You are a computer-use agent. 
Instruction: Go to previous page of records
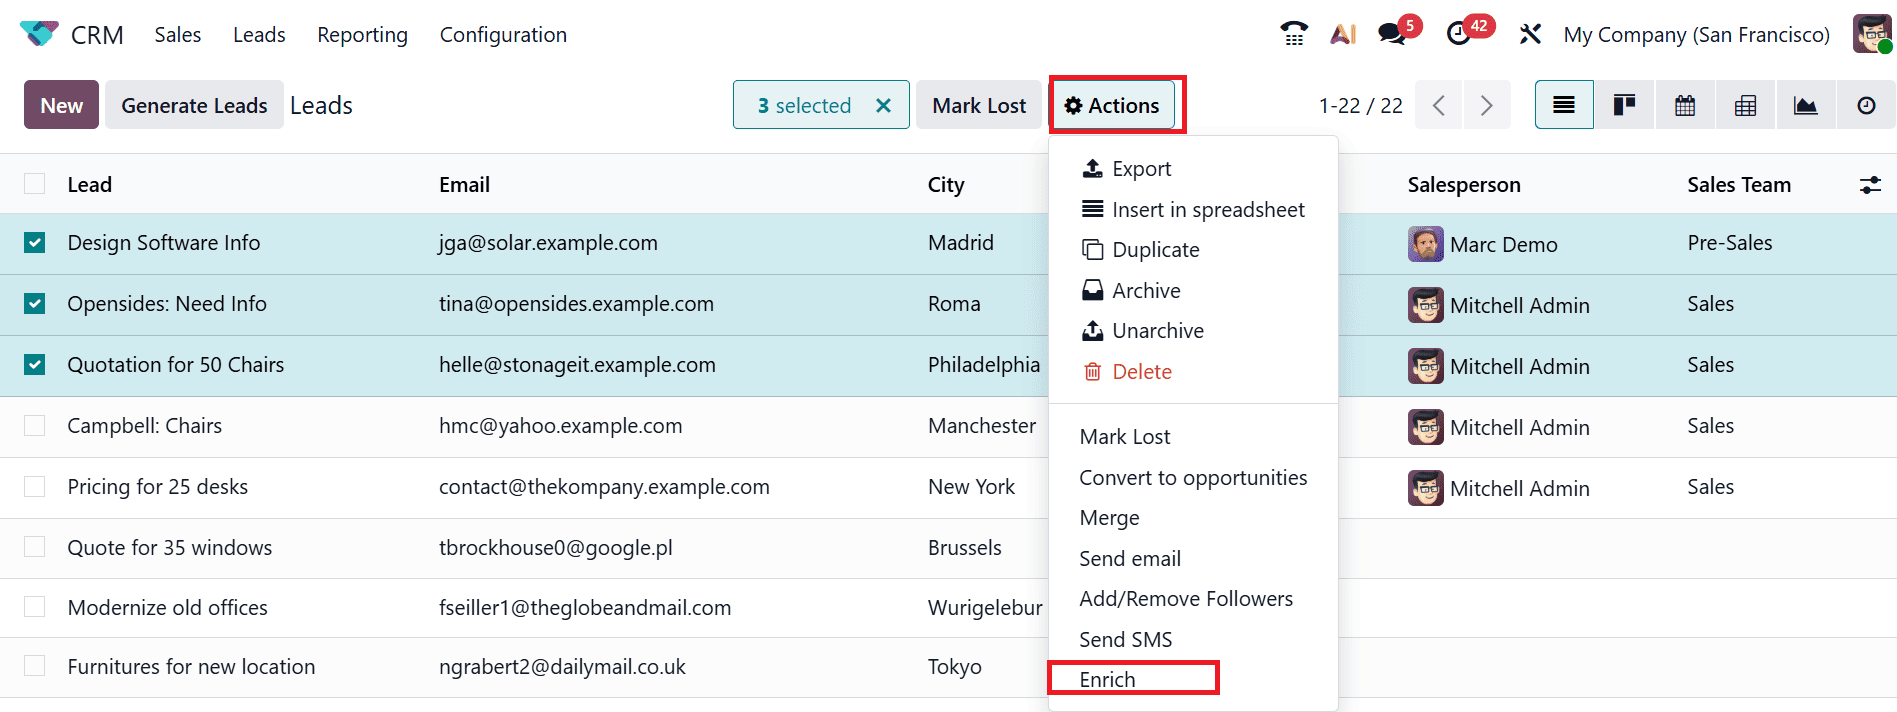1439,105
